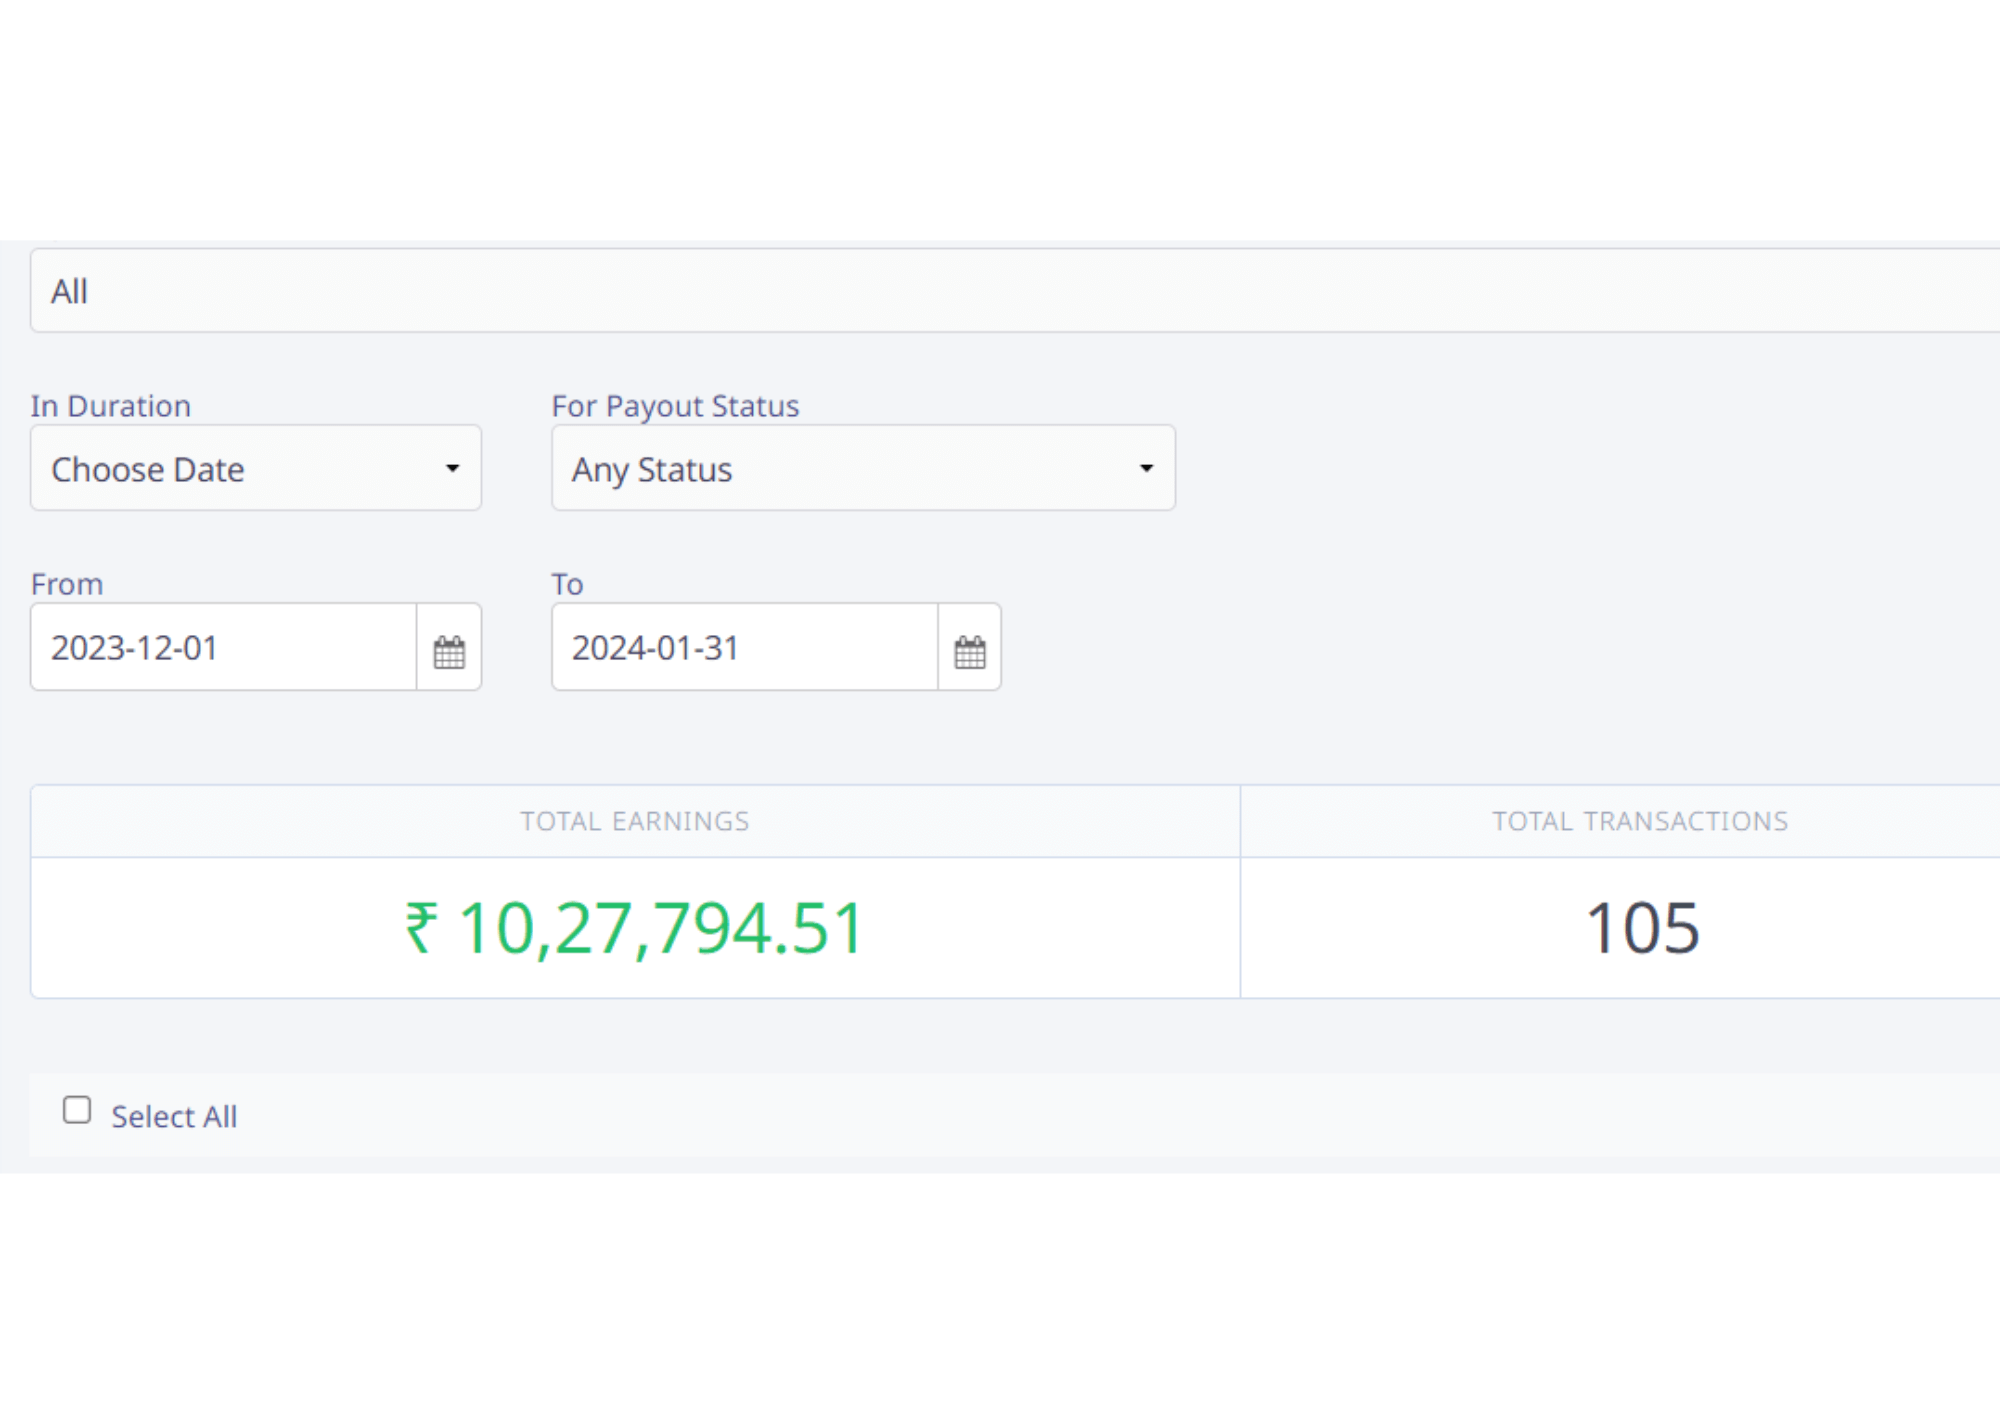Image resolution: width=2000 pixels, height=1414 pixels.
Task: Click the In Duration label
Action: point(111,406)
